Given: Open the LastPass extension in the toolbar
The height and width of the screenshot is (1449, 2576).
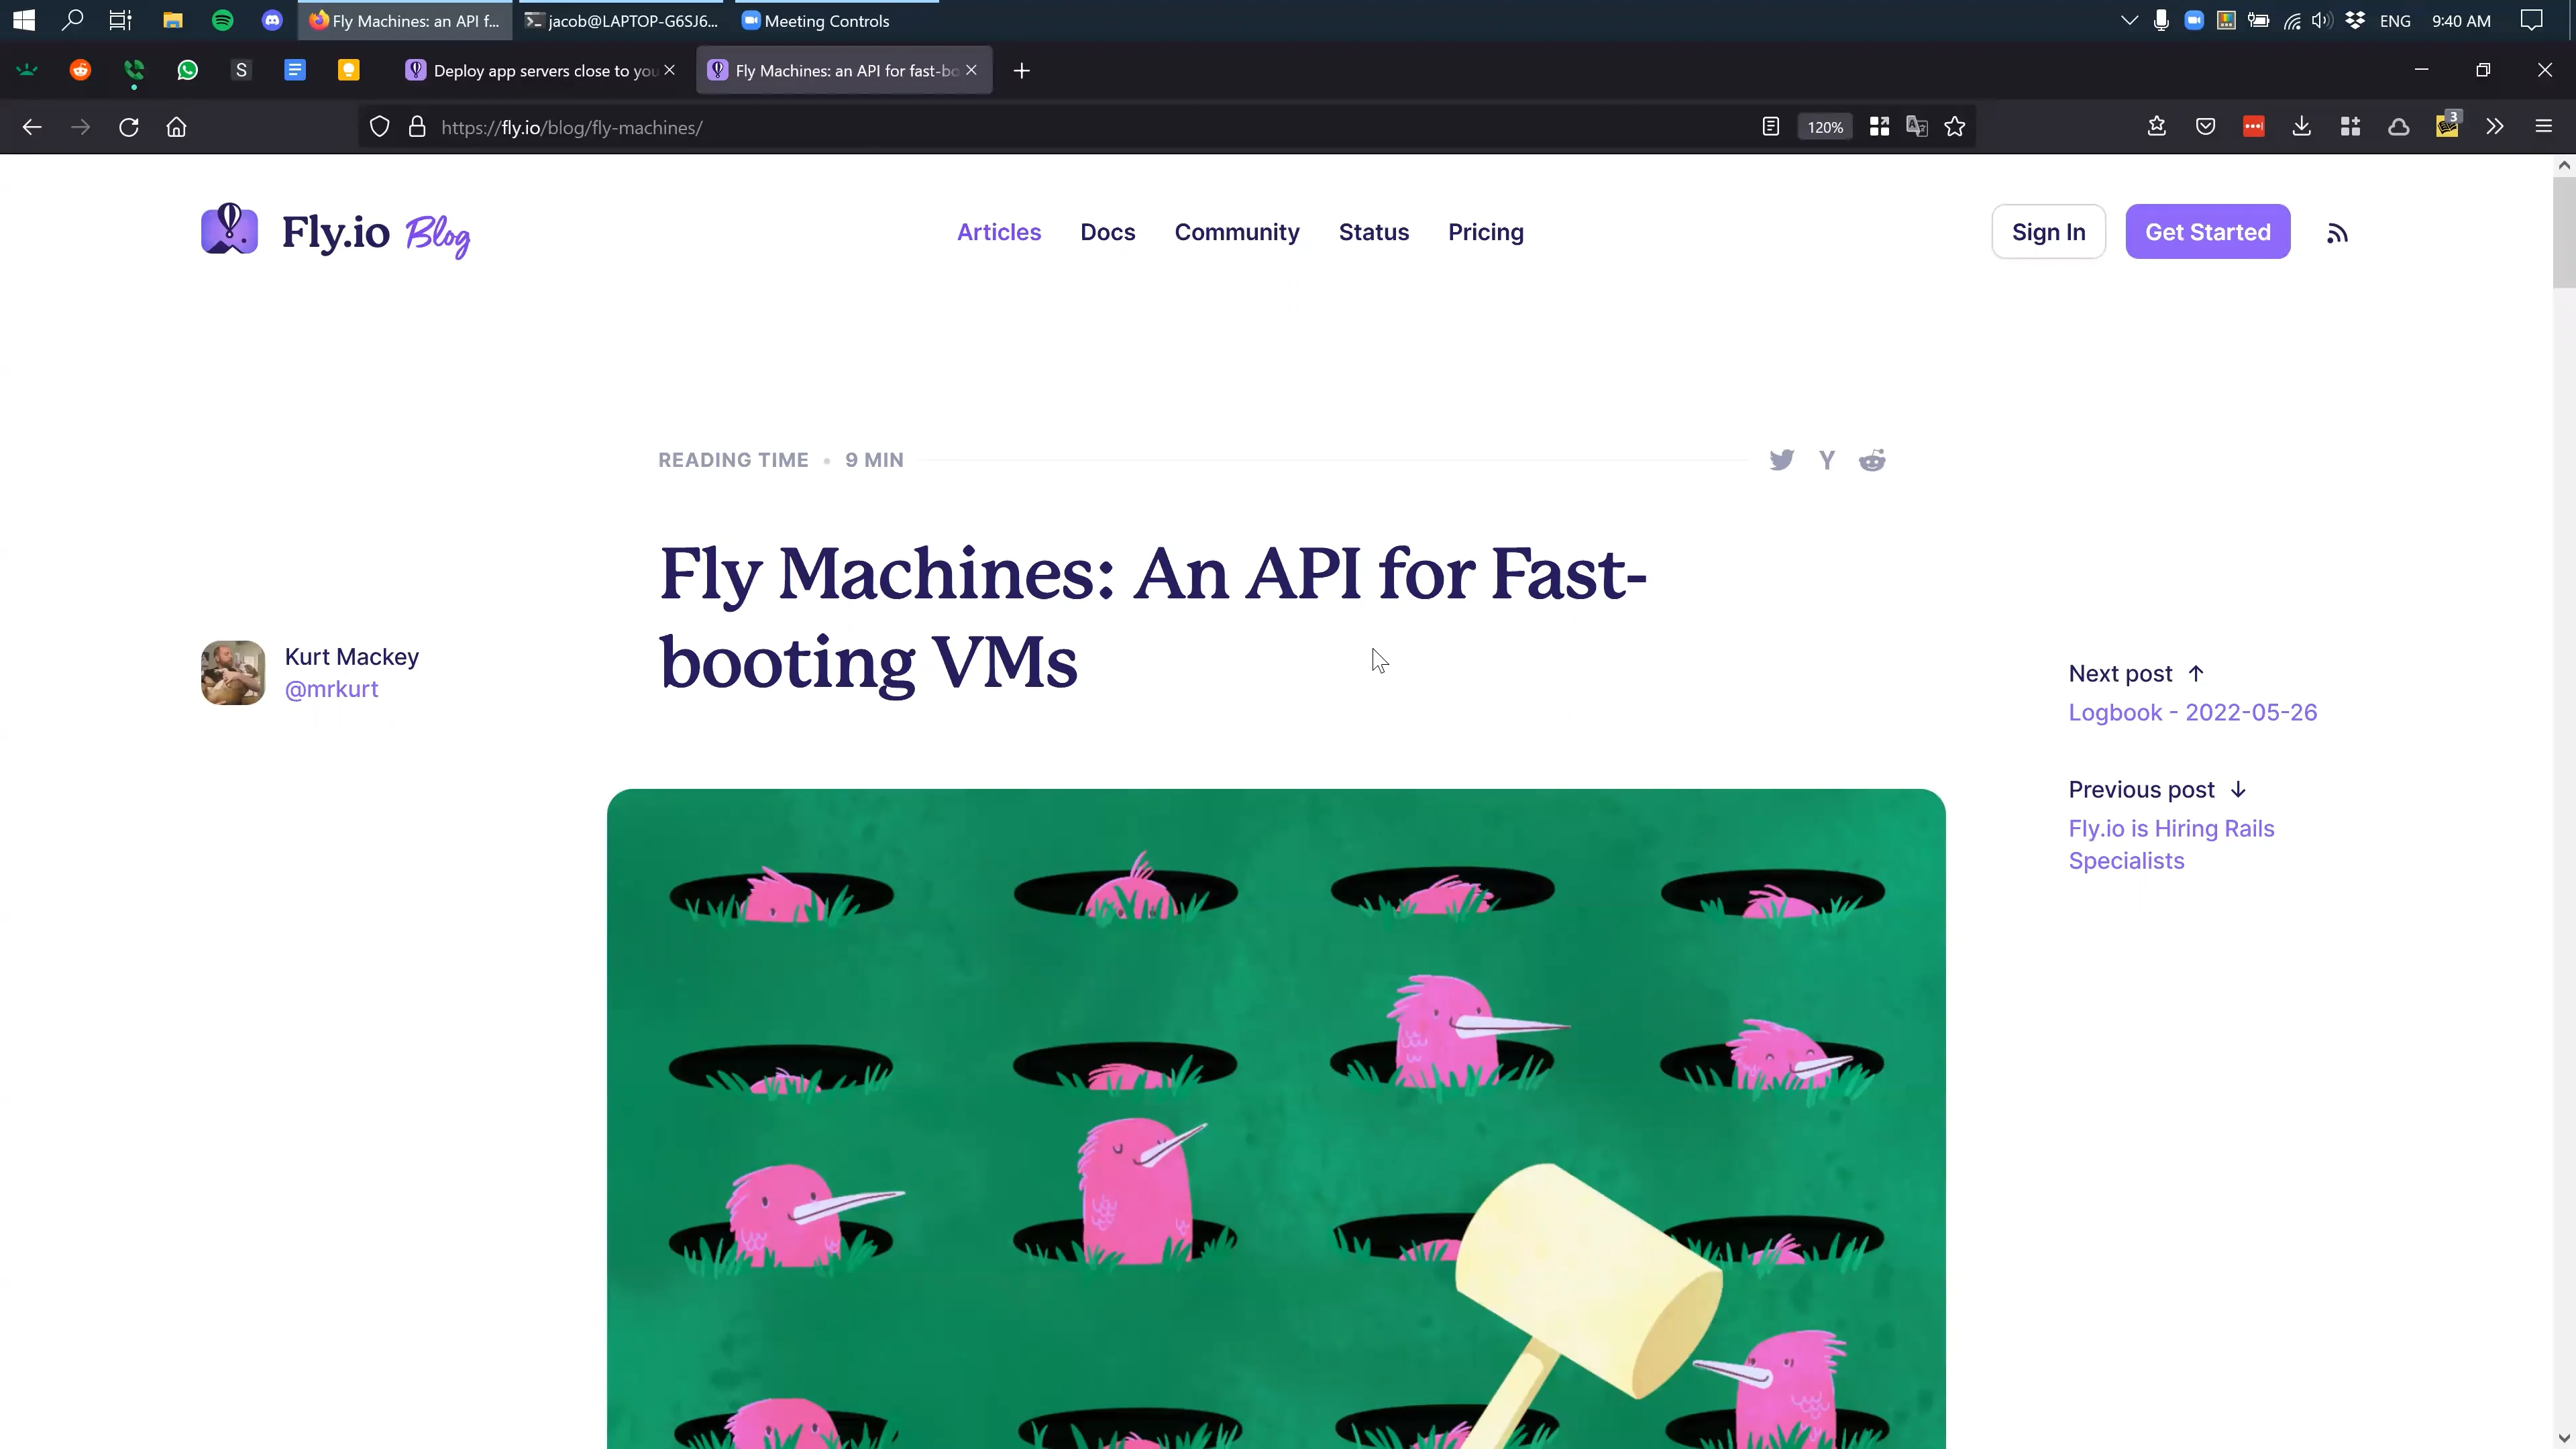Looking at the screenshot, I should (2253, 126).
